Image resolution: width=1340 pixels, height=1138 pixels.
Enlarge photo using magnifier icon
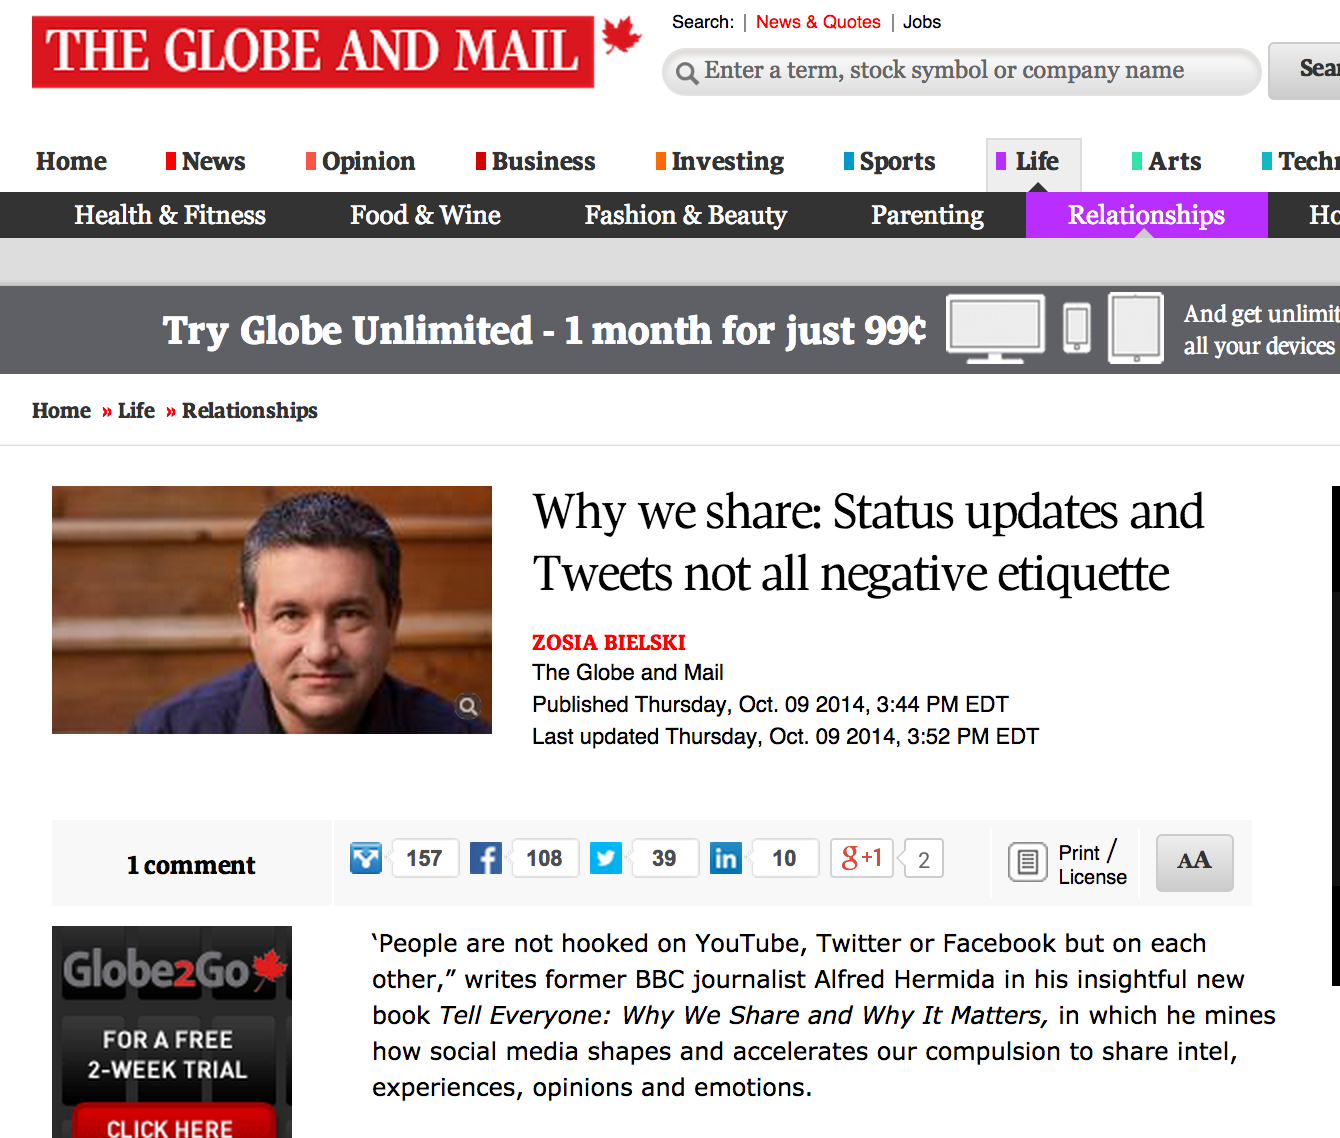(x=468, y=707)
